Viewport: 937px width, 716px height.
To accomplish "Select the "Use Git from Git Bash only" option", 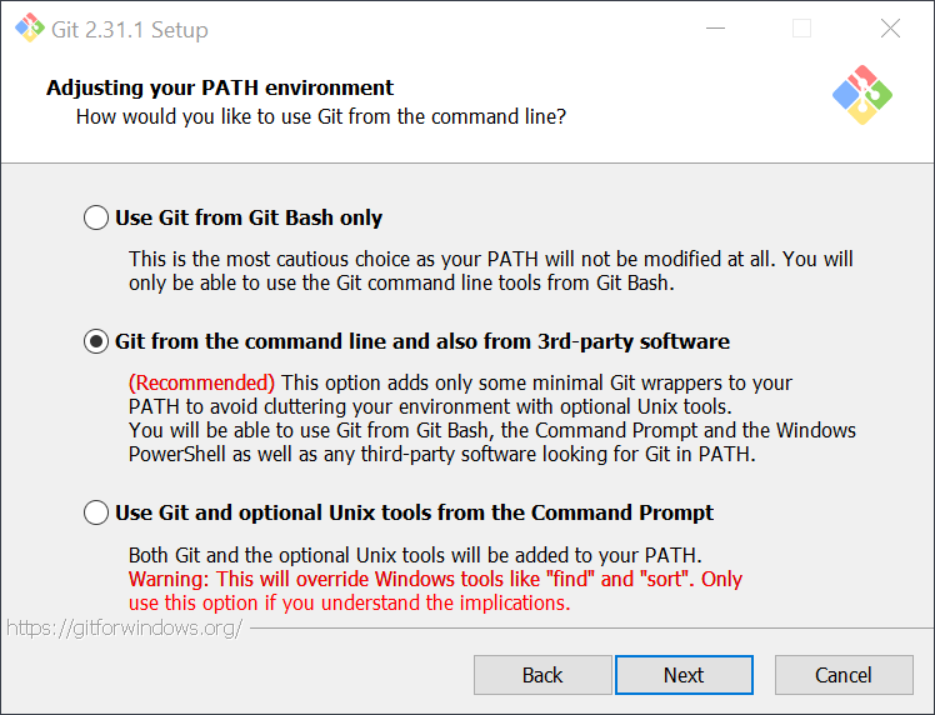I will [x=96, y=217].
